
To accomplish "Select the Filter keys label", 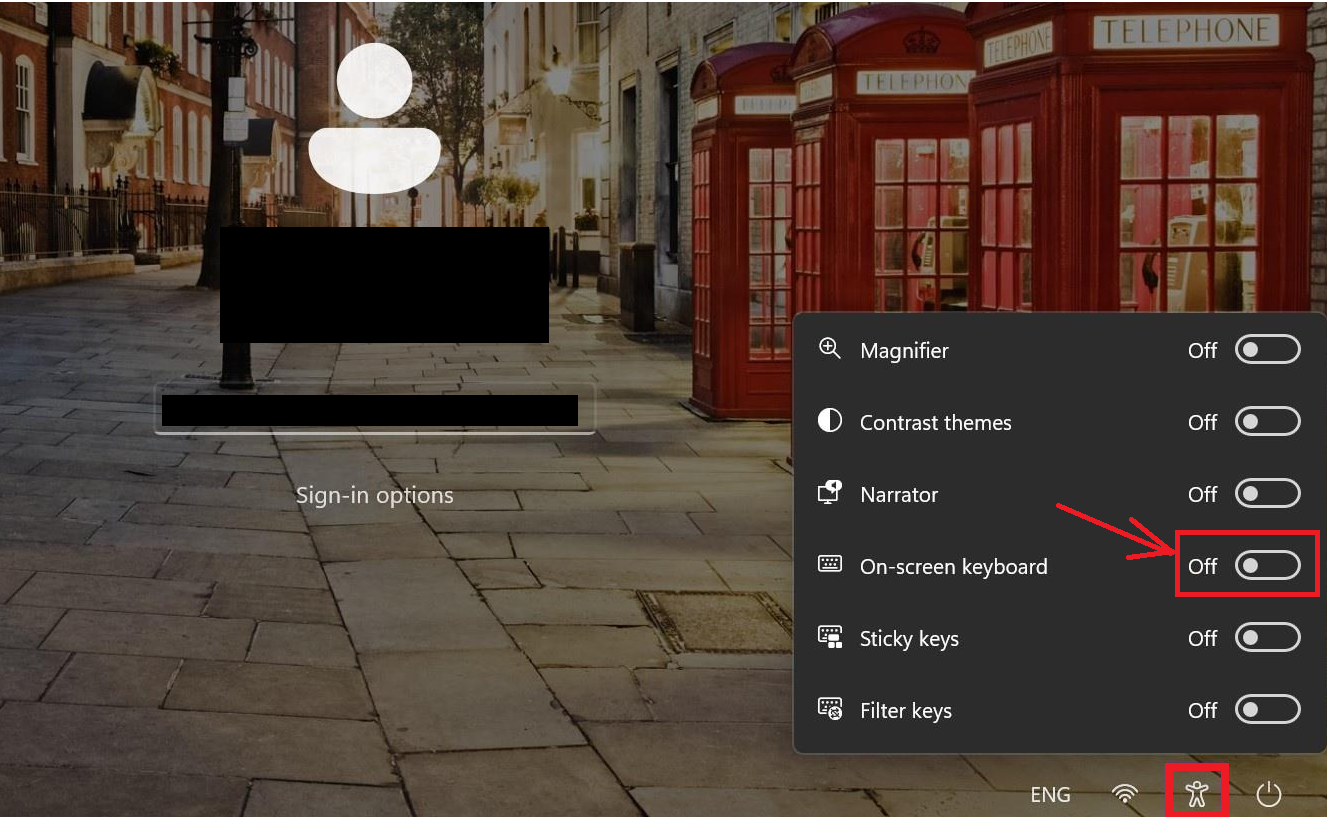I will (906, 711).
